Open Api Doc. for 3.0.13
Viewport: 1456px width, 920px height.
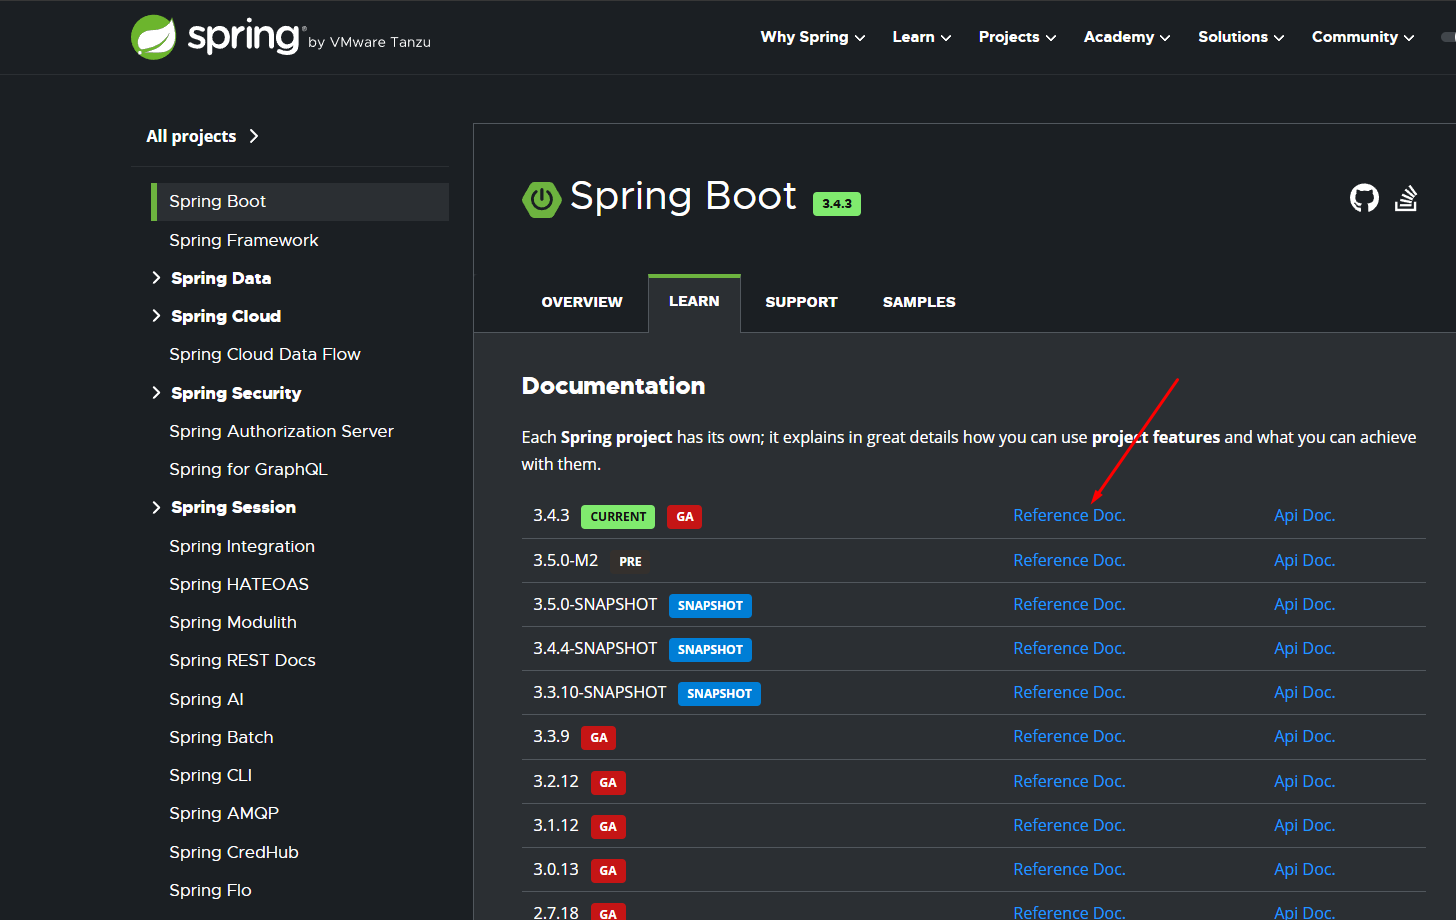1304,869
